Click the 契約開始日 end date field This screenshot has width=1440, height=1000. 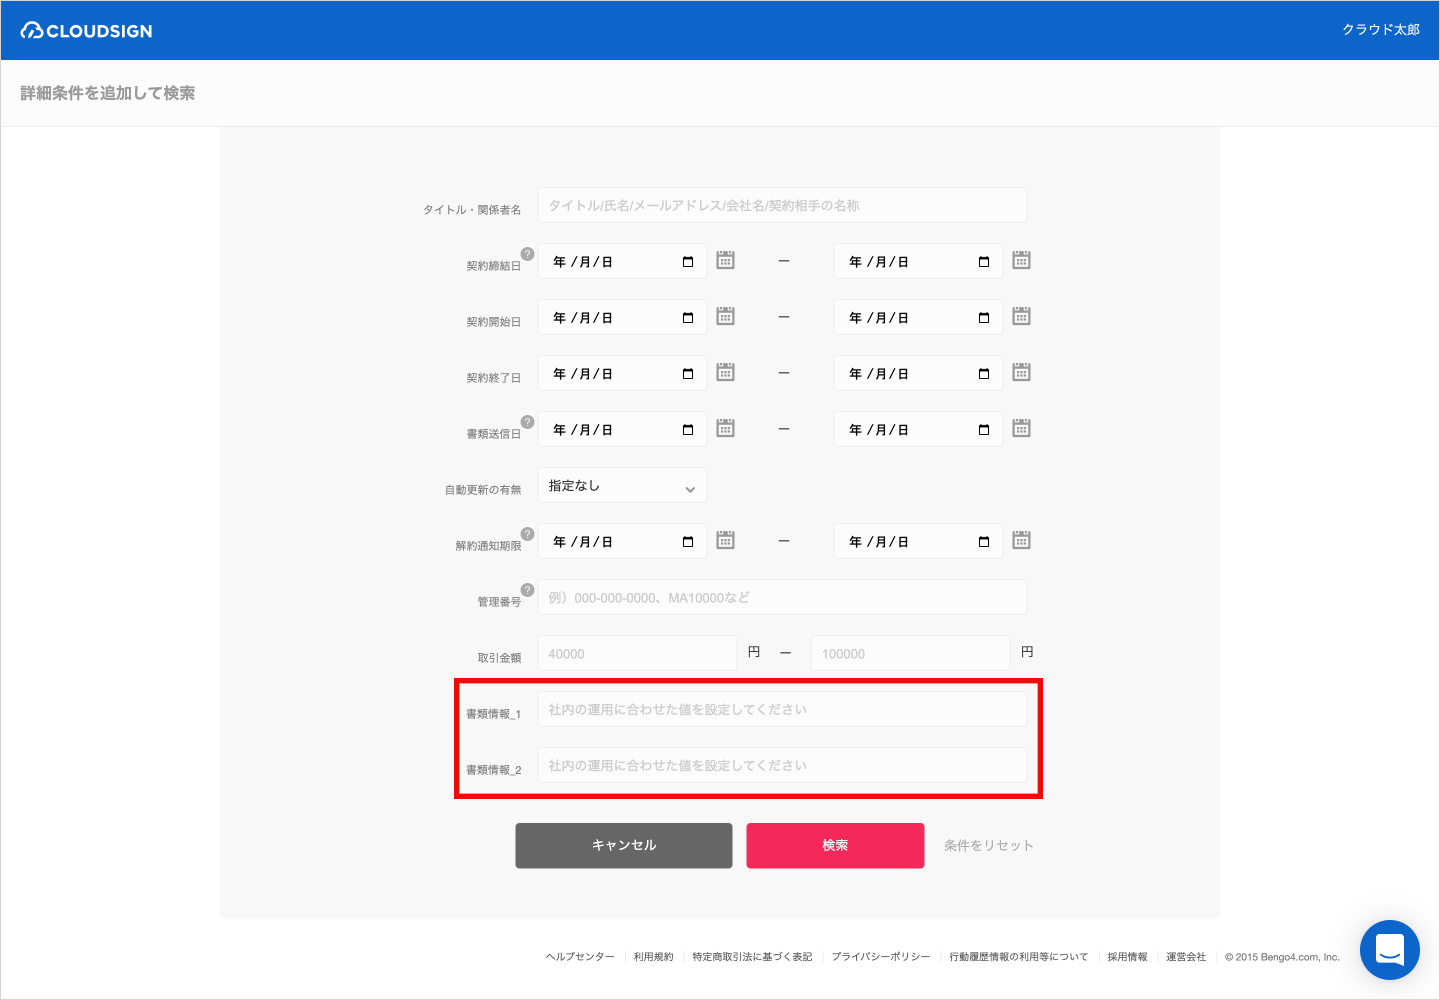pyautogui.click(x=918, y=317)
